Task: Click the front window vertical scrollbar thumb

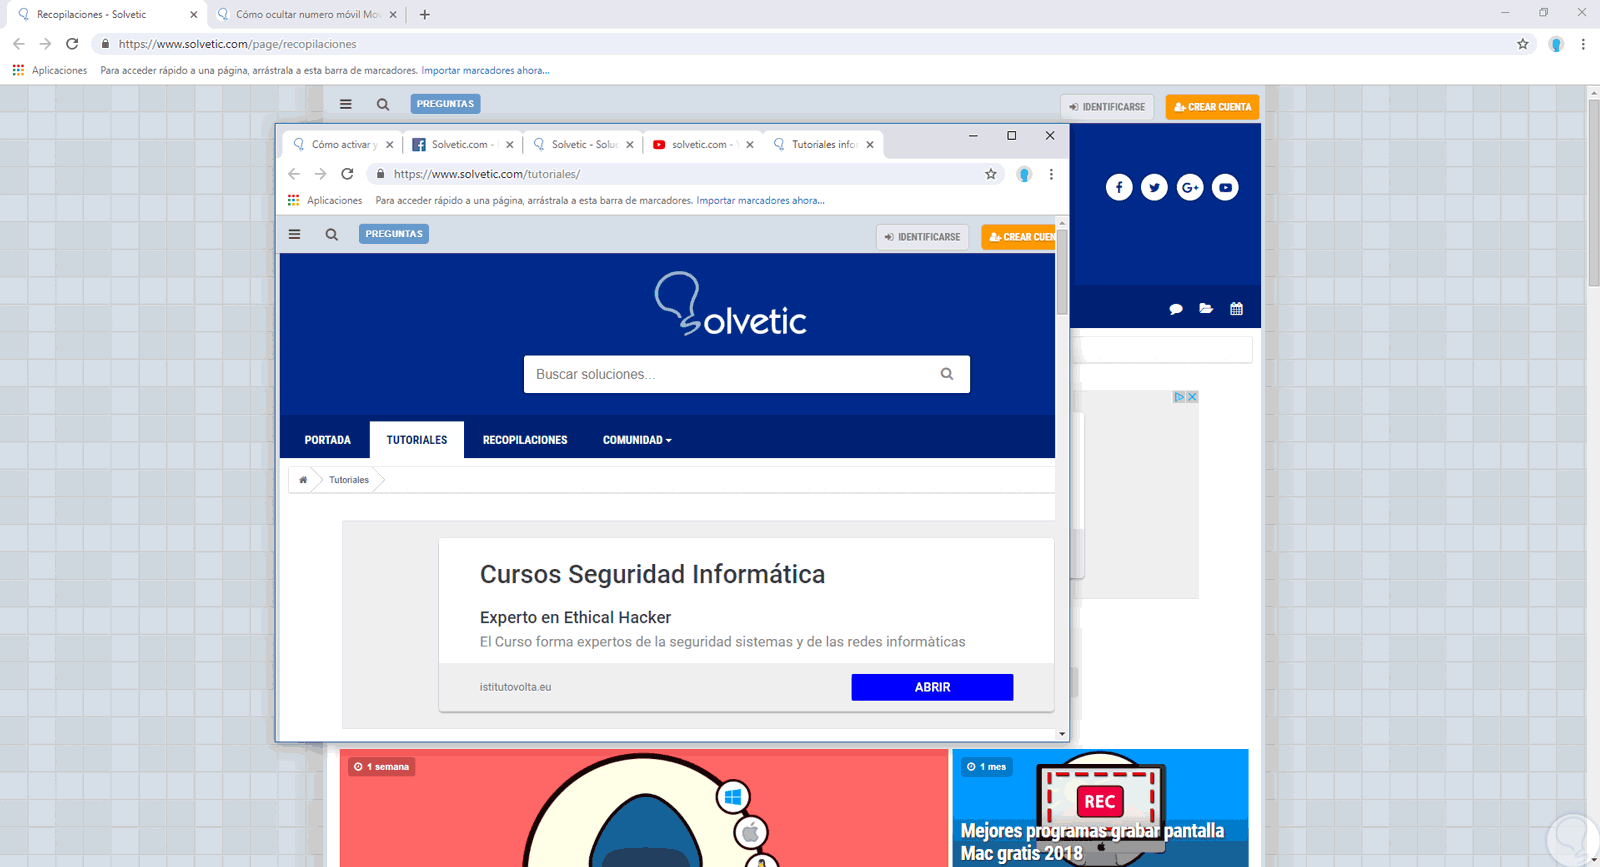Action: [x=1062, y=272]
